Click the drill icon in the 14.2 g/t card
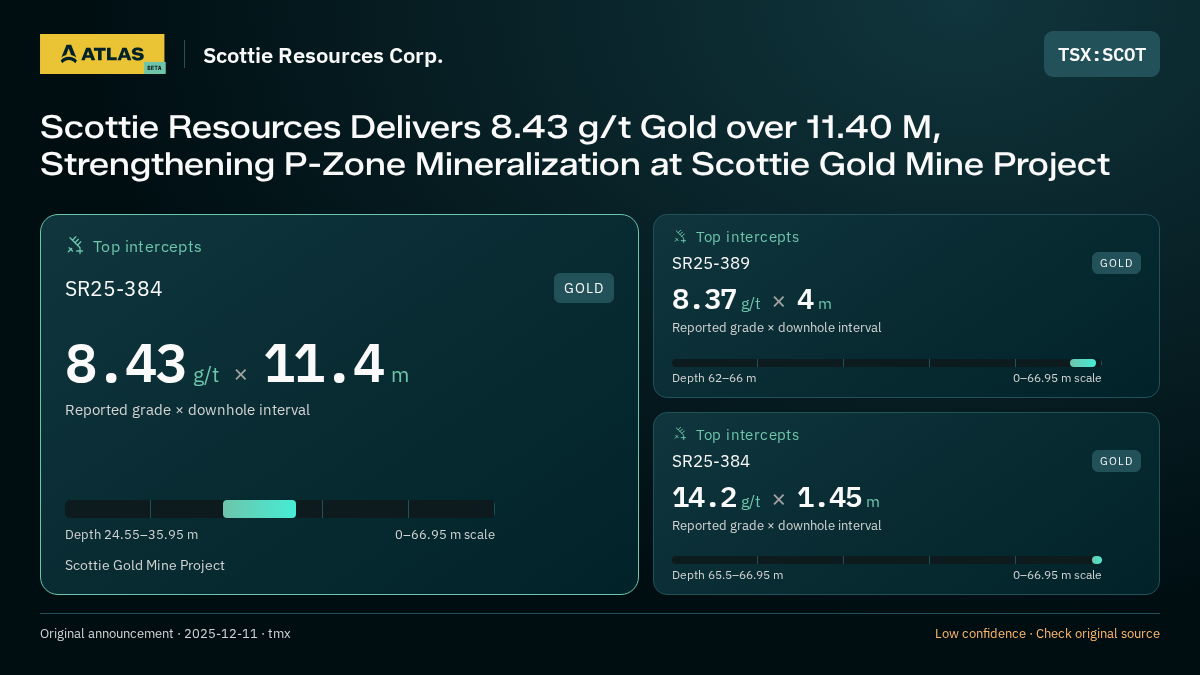 tap(680, 434)
